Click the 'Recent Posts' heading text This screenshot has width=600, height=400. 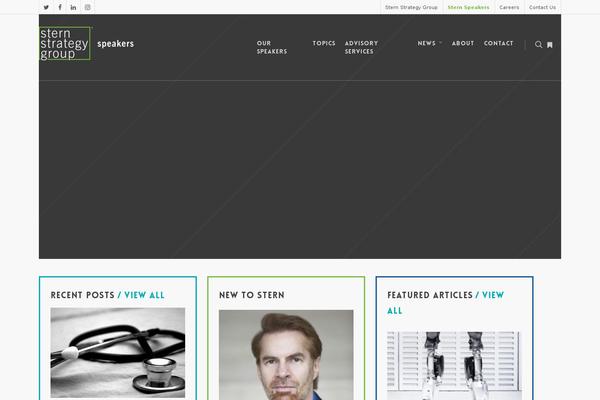click(x=83, y=295)
